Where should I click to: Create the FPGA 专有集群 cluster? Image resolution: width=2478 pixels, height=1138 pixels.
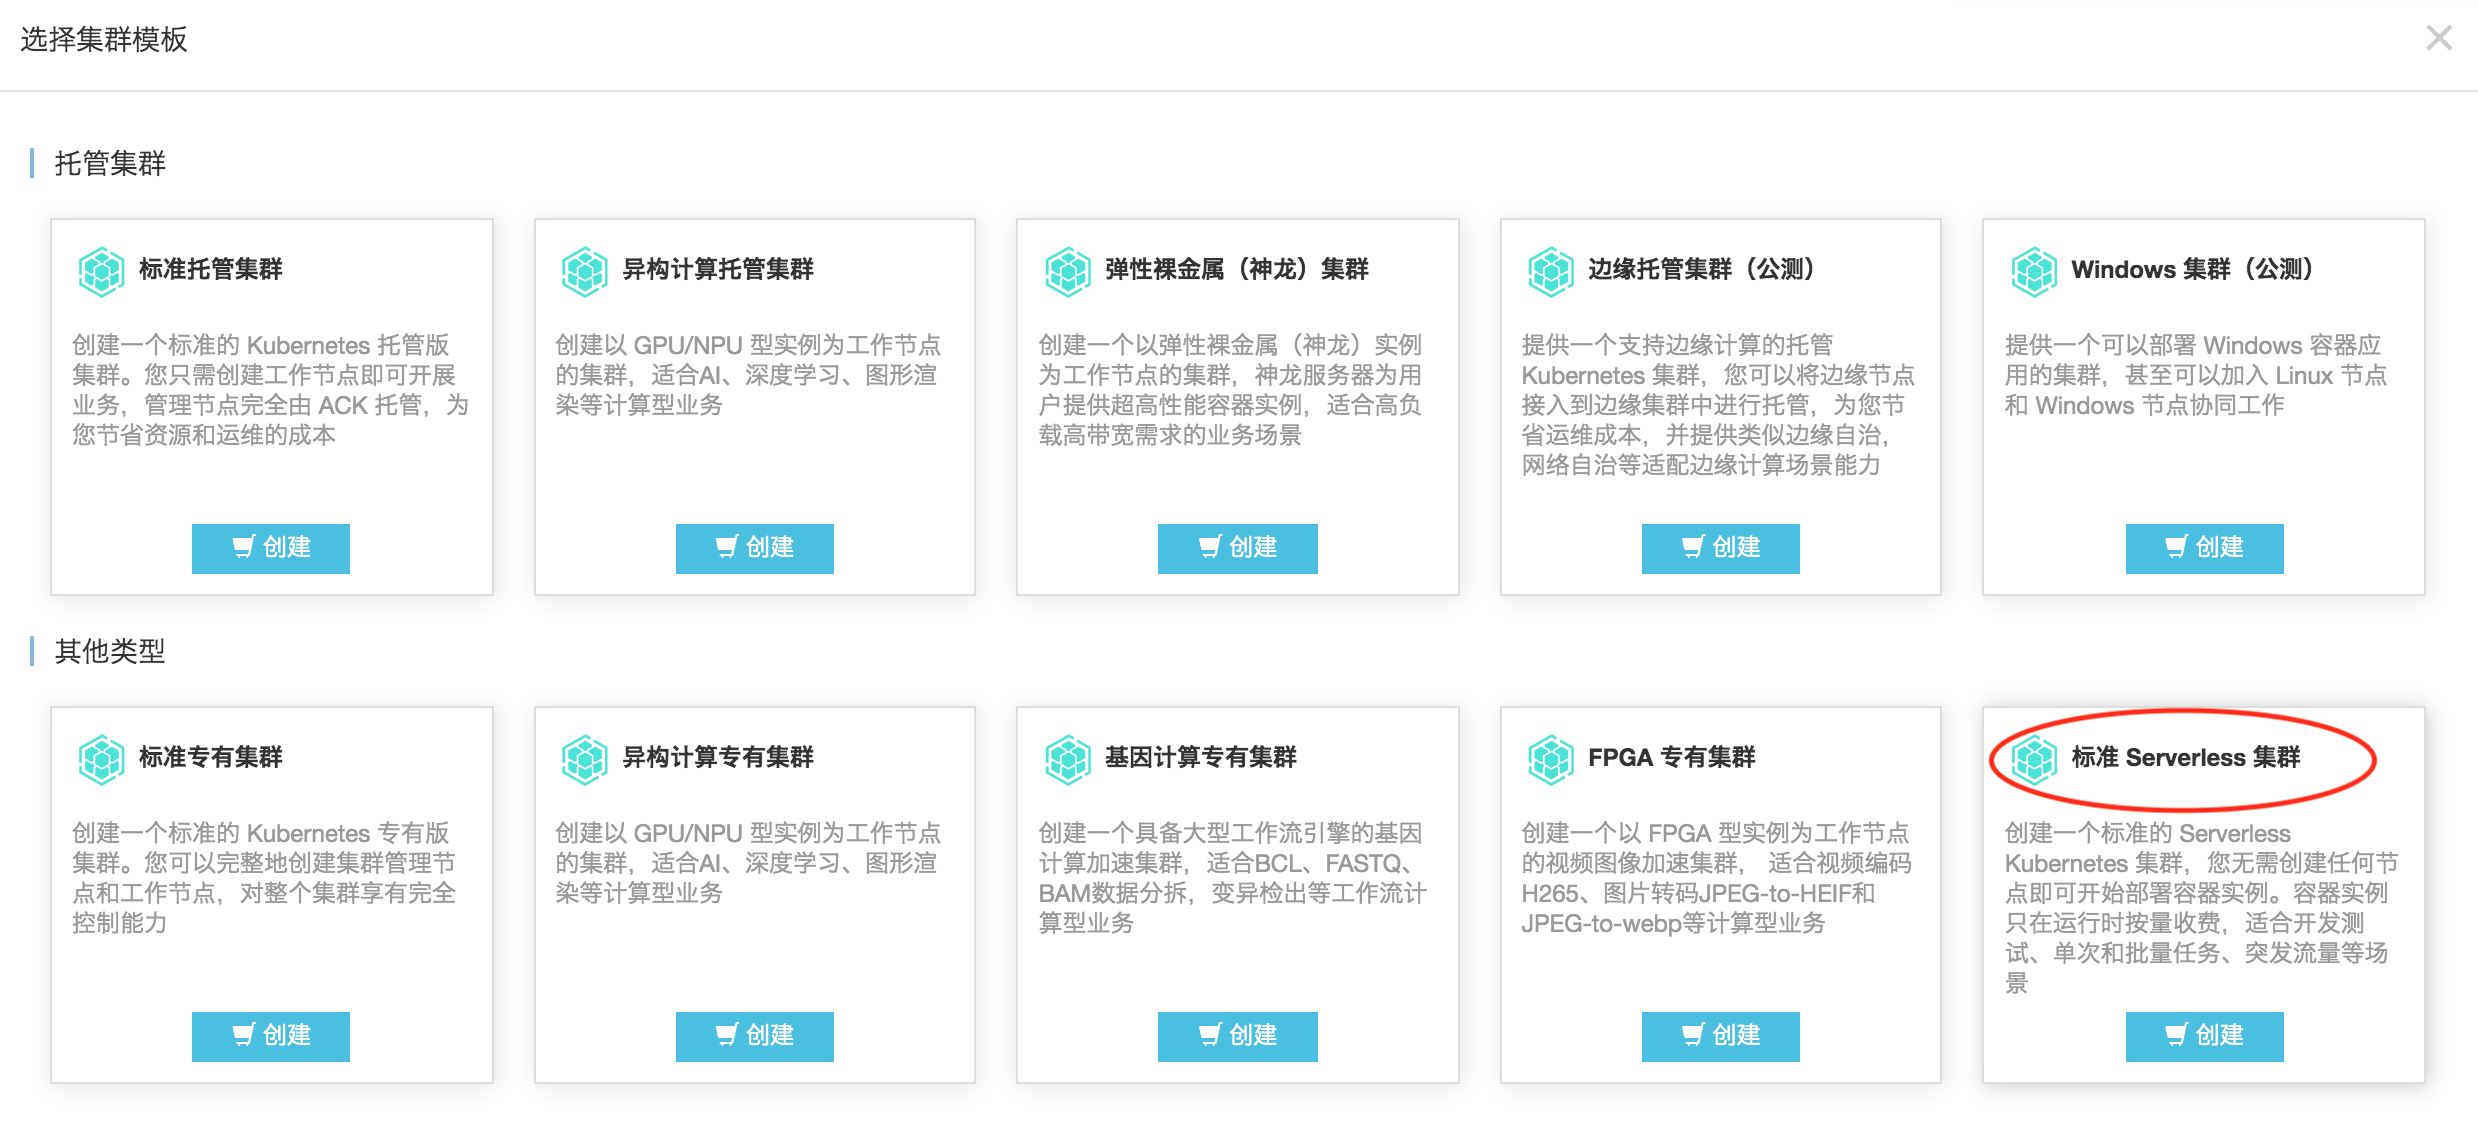pos(1720,1036)
